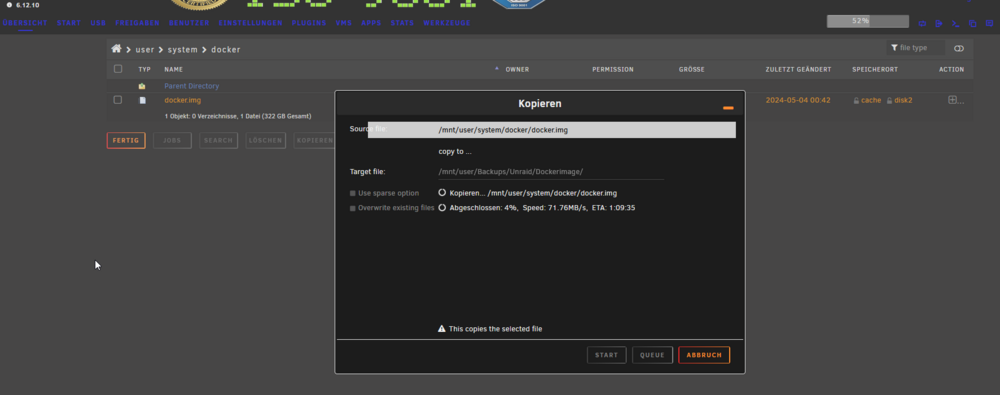This screenshot has width=1000, height=395.
Task: Click the 'disk2' storage location label
Action: (903, 100)
